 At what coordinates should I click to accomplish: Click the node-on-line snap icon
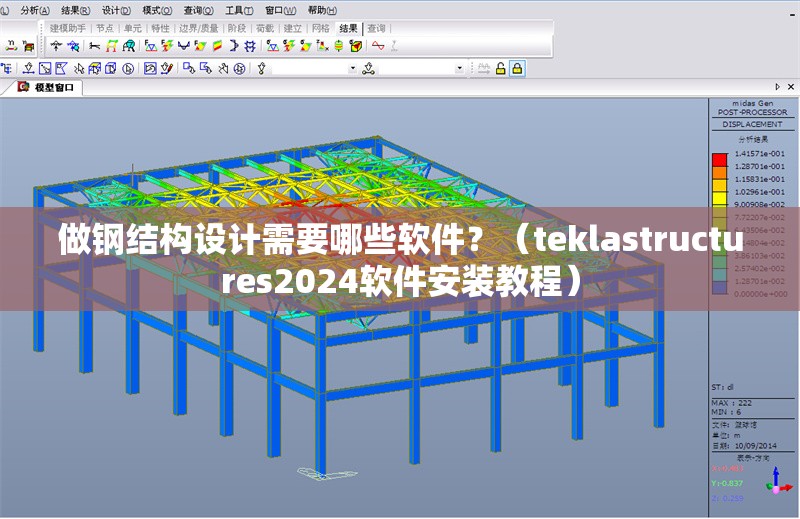tap(28, 68)
